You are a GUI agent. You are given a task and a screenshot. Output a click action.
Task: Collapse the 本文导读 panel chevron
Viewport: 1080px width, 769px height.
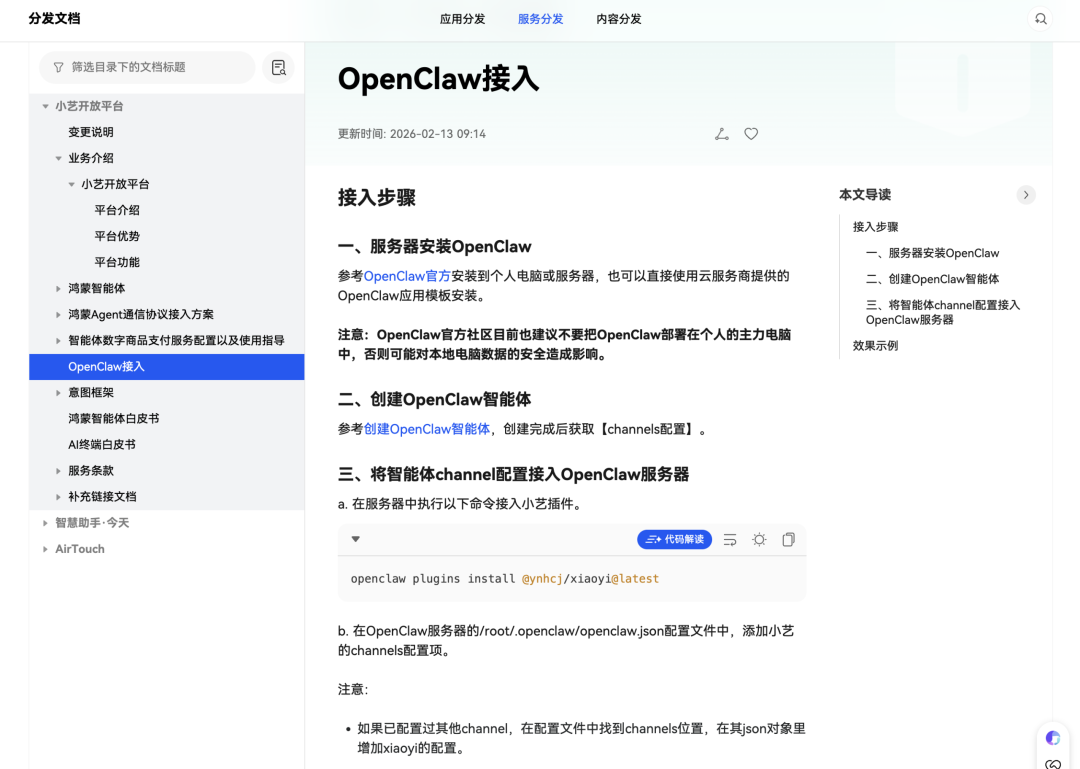pos(1026,195)
